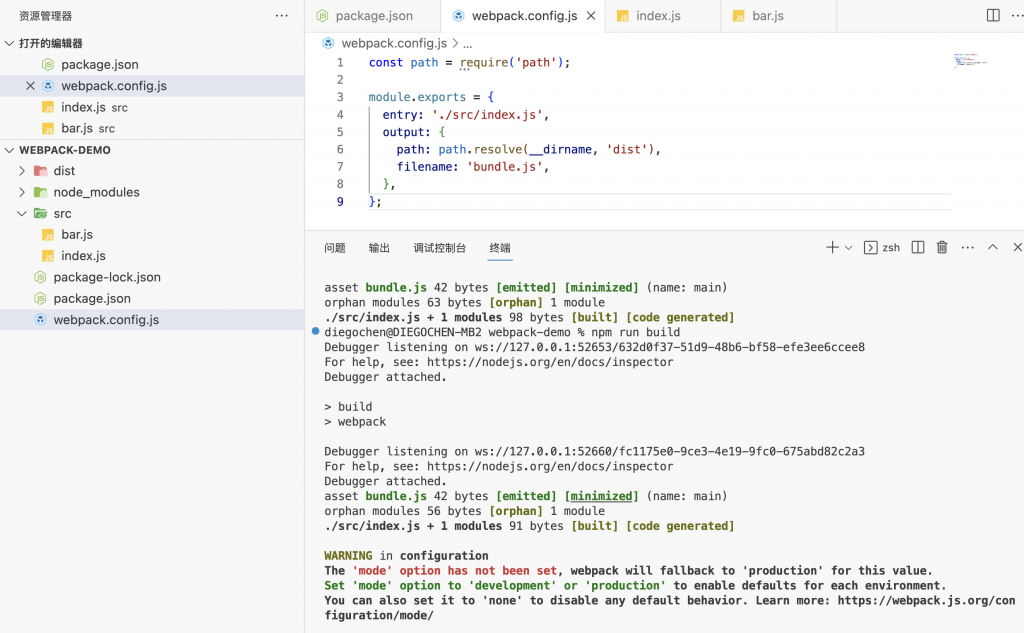This screenshot has width=1024, height=633.
Task: Place cursor on entry './src/index.js' line
Action: click(465, 115)
